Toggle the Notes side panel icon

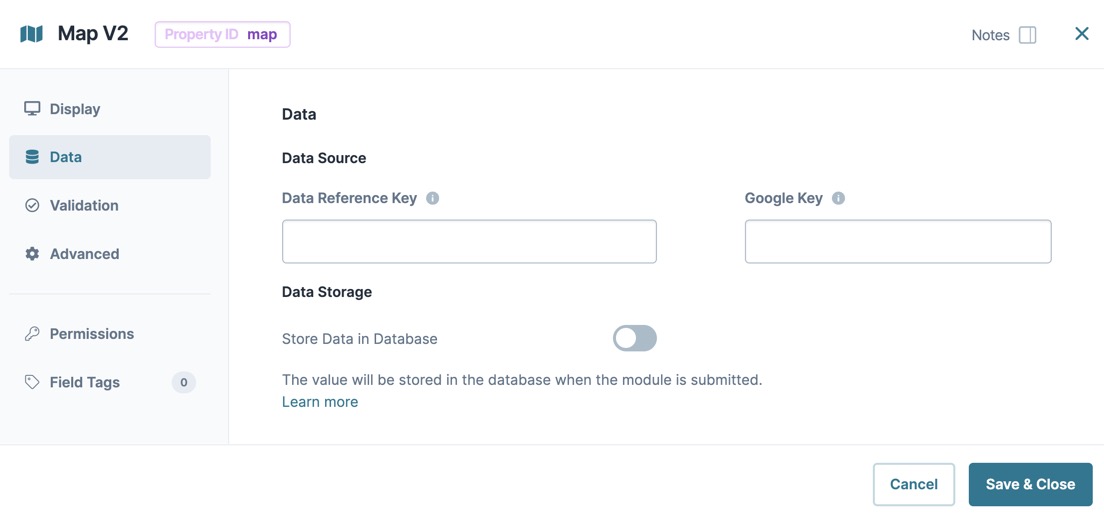(1028, 35)
